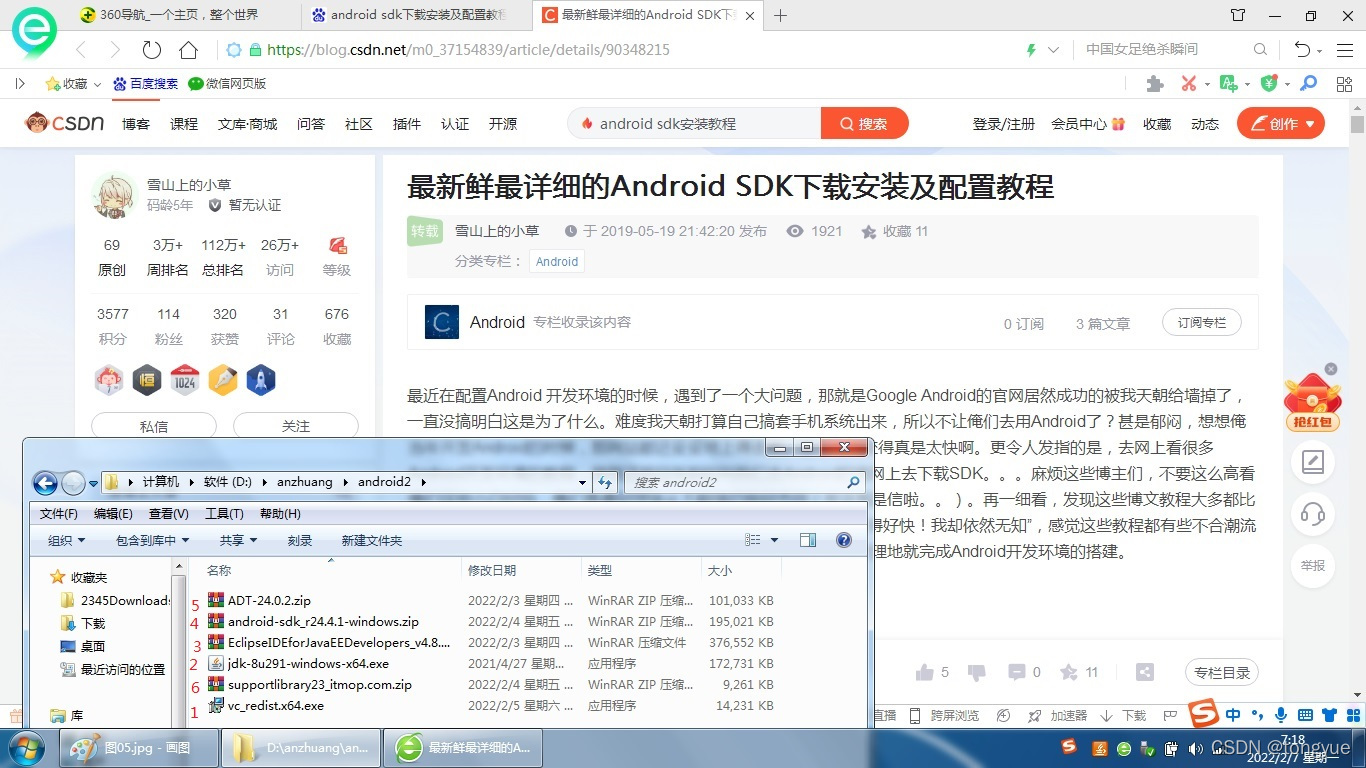The height and width of the screenshot is (768, 1366).
Task: Open the customer service headset icon
Action: tap(1313, 515)
